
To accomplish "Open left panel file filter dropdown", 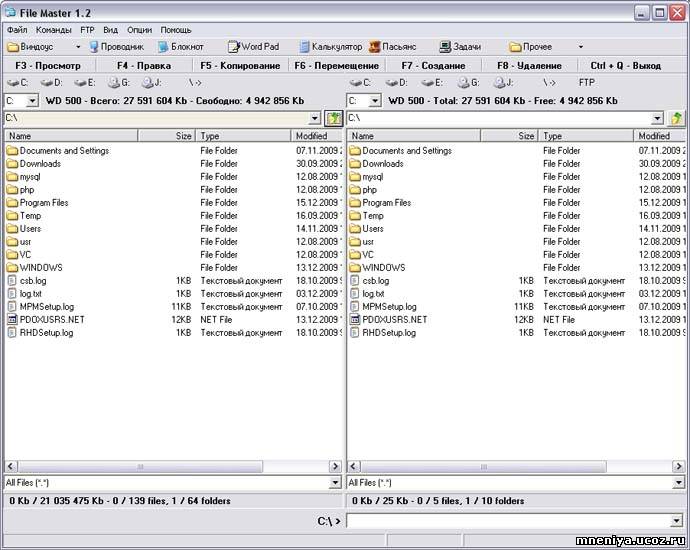I will [x=335, y=483].
